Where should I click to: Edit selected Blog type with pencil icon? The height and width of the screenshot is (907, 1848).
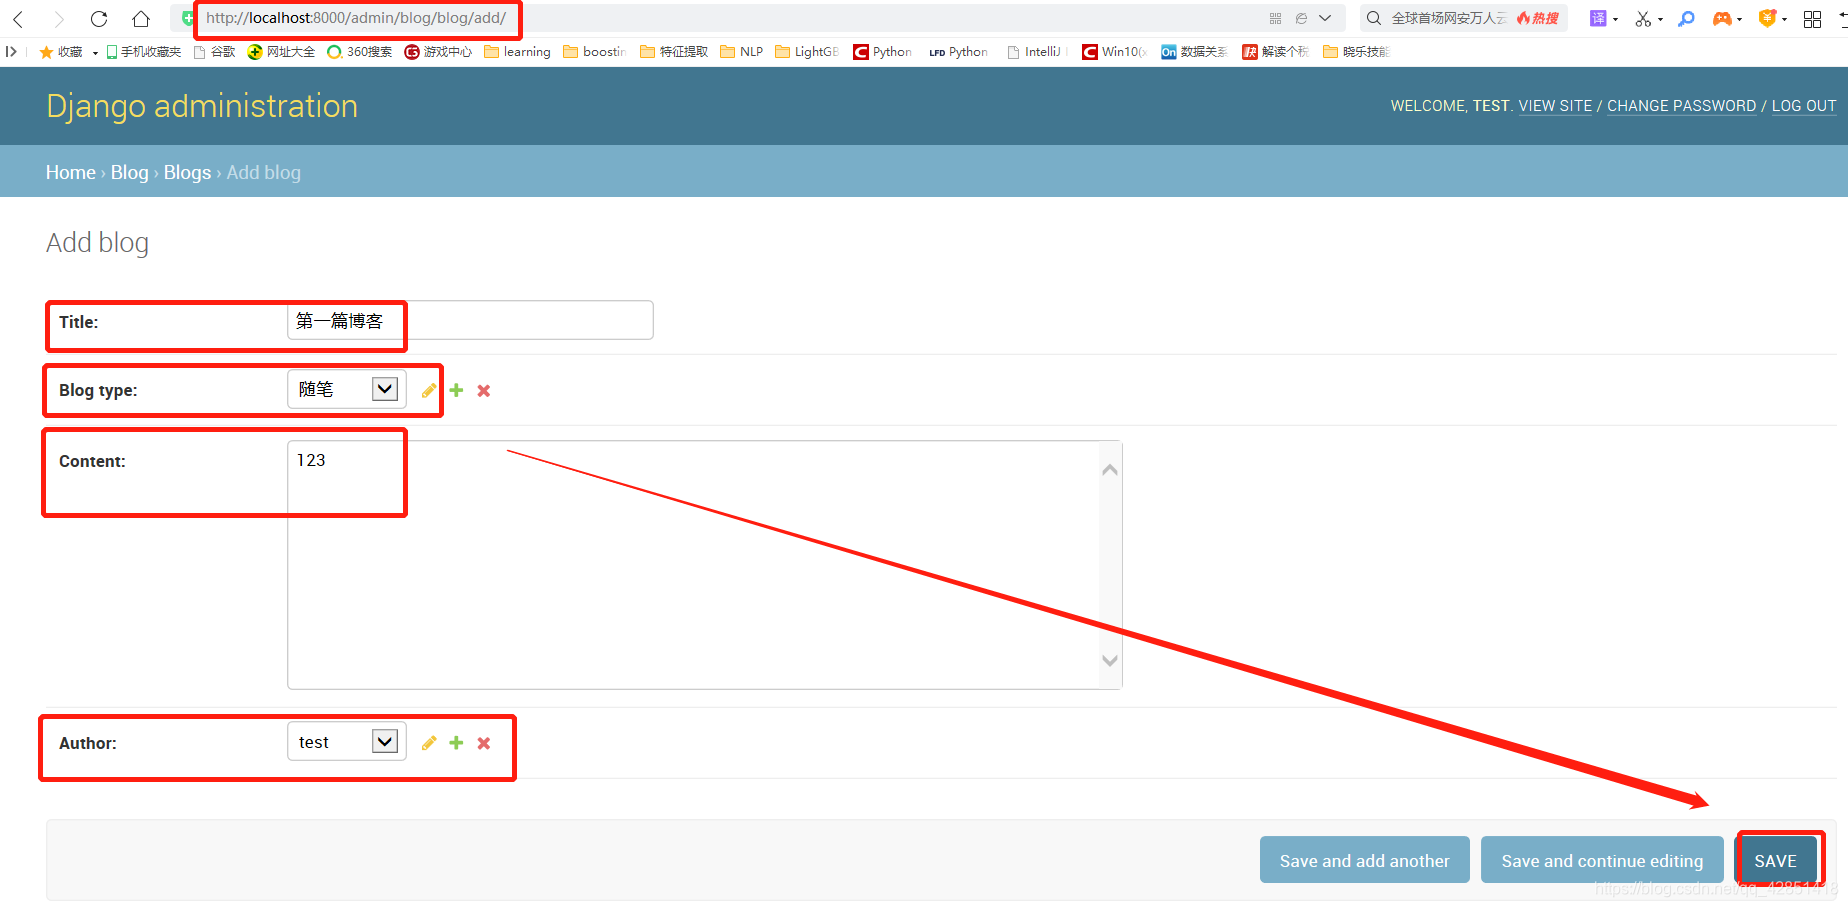pos(429,390)
